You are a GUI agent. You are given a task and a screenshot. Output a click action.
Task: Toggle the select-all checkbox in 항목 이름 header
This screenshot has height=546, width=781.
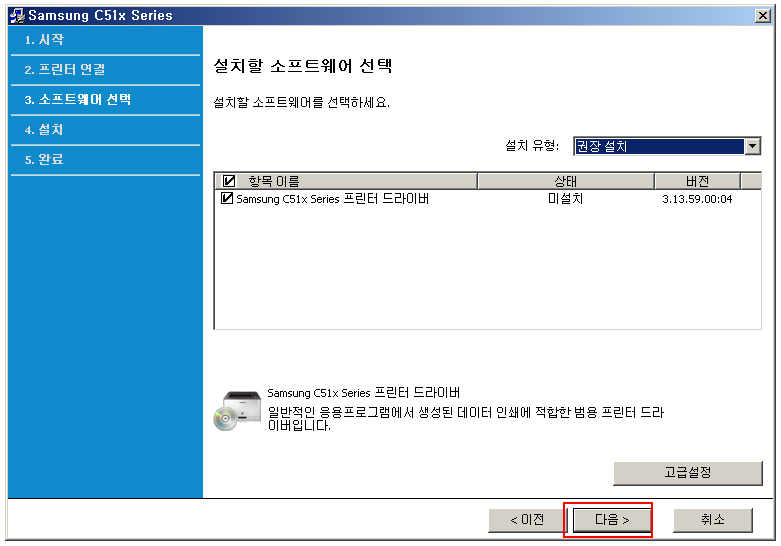click(x=229, y=181)
